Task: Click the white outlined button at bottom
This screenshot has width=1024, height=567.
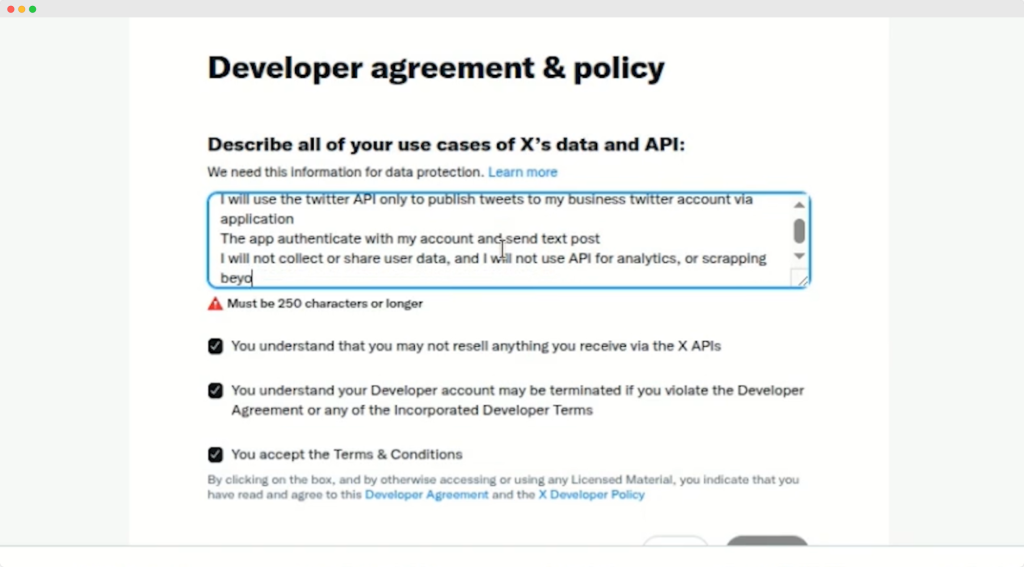Action: click(x=675, y=543)
